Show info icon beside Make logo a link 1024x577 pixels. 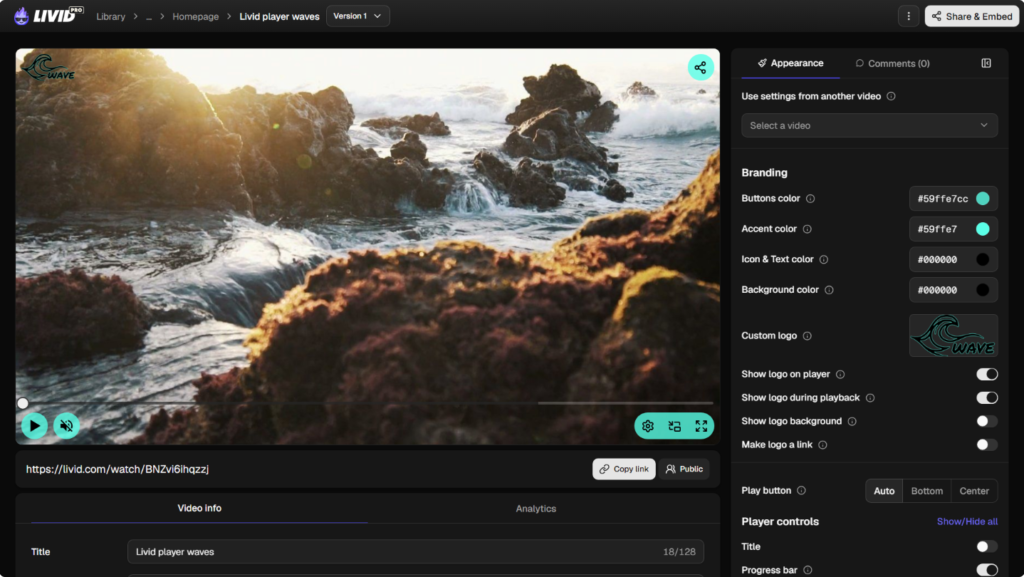click(823, 445)
